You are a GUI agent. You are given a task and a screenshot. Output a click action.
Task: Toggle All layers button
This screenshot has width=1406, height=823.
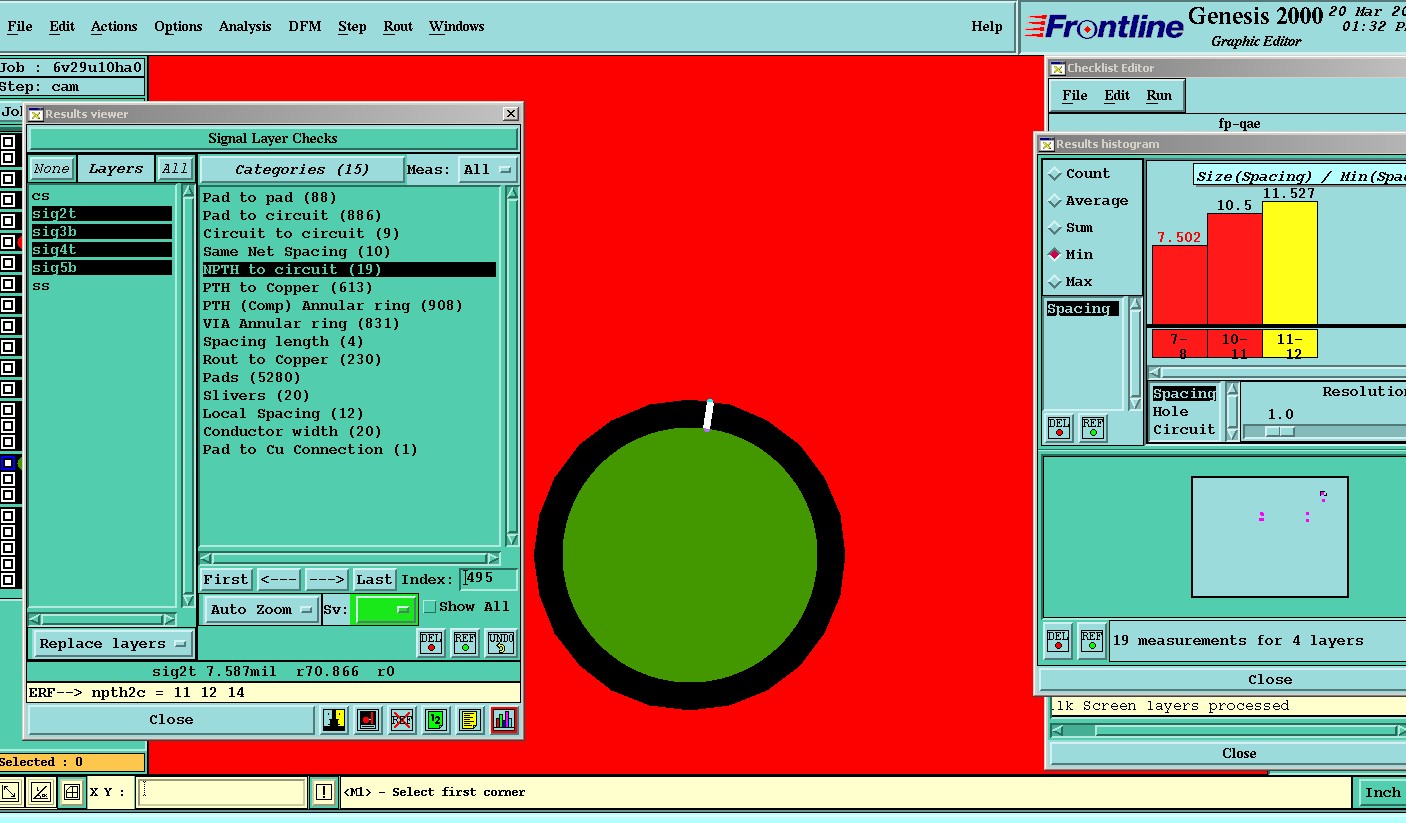175,169
